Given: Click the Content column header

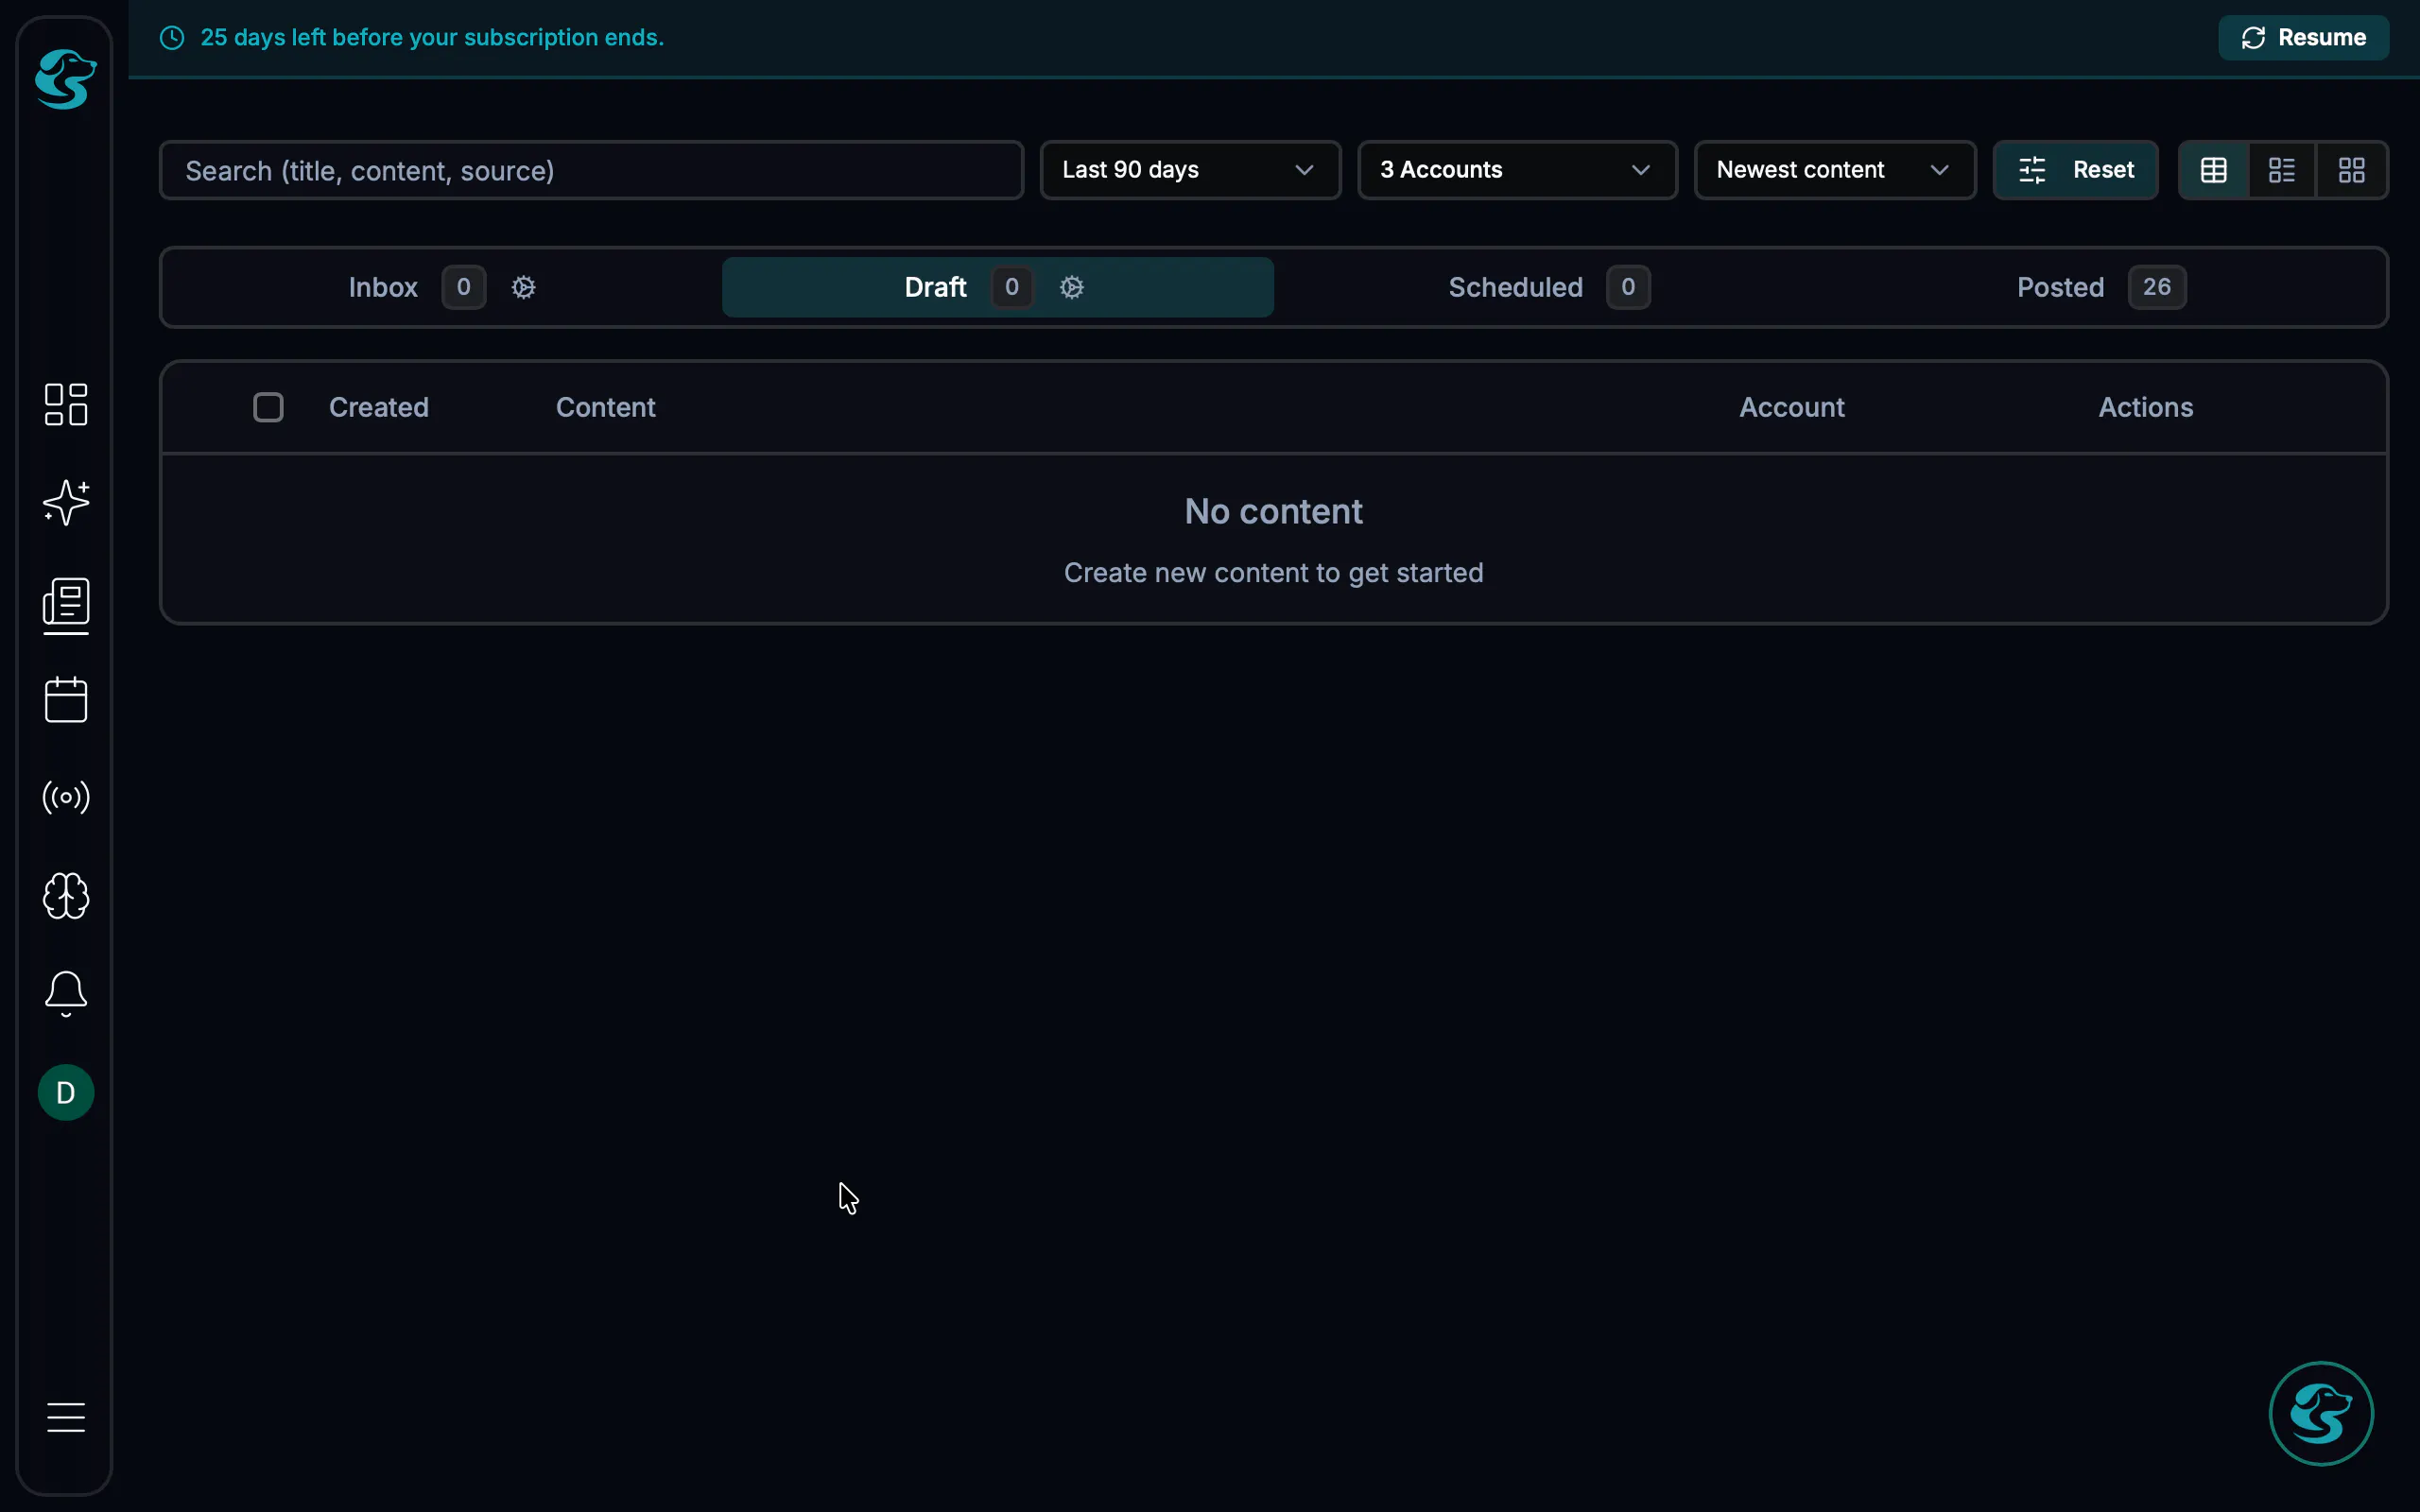Looking at the screenshot, I should tap(606, 407).
